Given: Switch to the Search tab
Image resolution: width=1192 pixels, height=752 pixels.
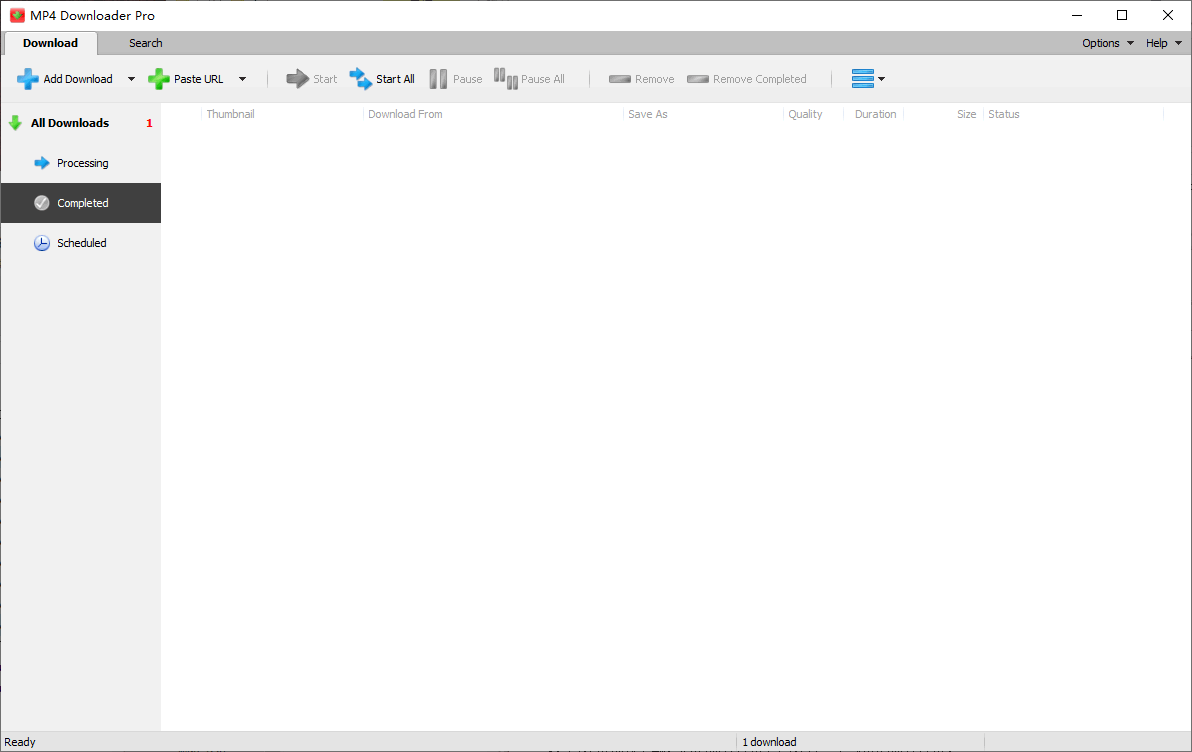Looking at the screenshot, I should pos(145,43).
